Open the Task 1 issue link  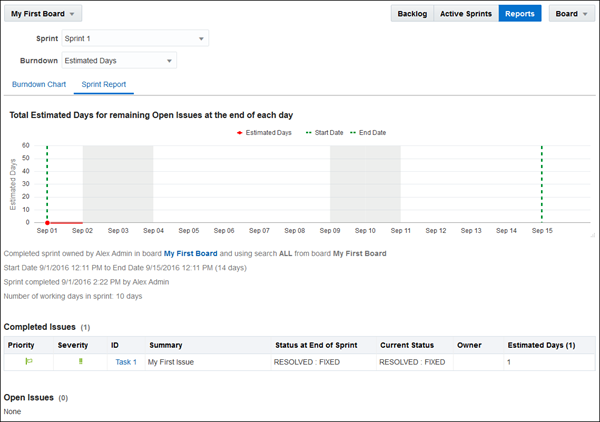click(125, 362)
